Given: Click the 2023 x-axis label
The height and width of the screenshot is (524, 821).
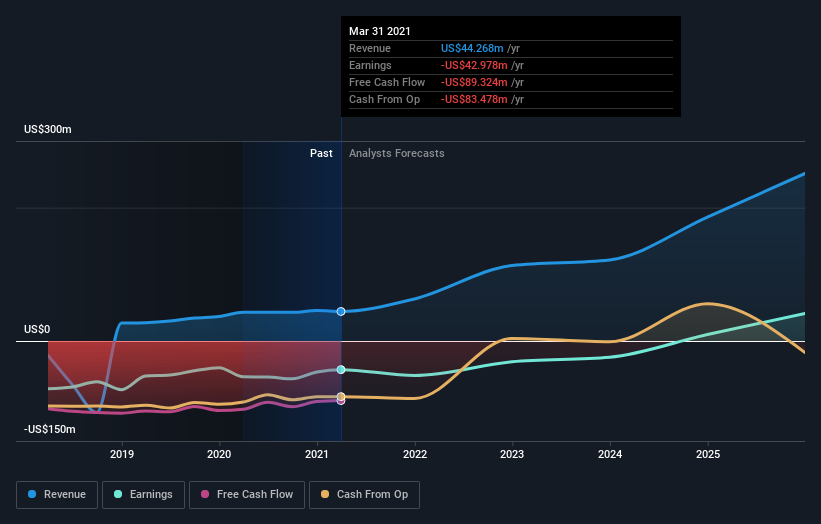Looking at the screenshot, I should [x=512, y=454].
